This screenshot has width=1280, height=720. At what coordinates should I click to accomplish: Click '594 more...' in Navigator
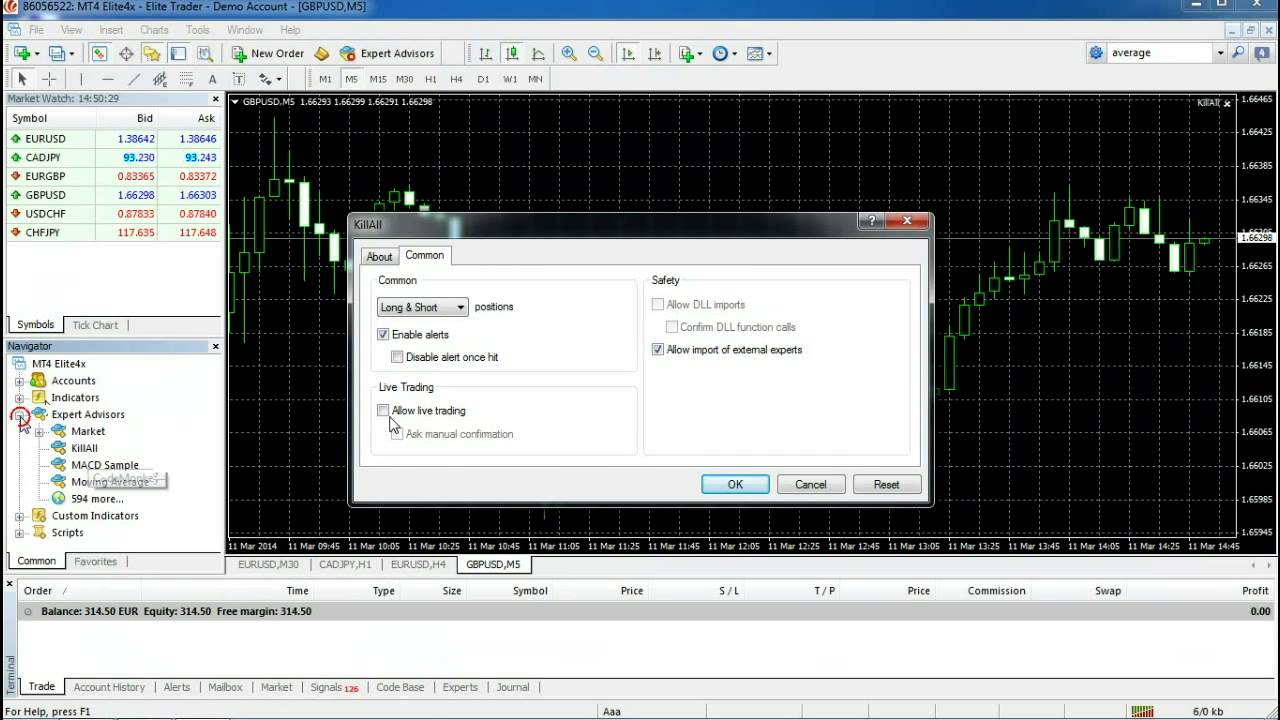pyautogui.click(x=97, y=499)
